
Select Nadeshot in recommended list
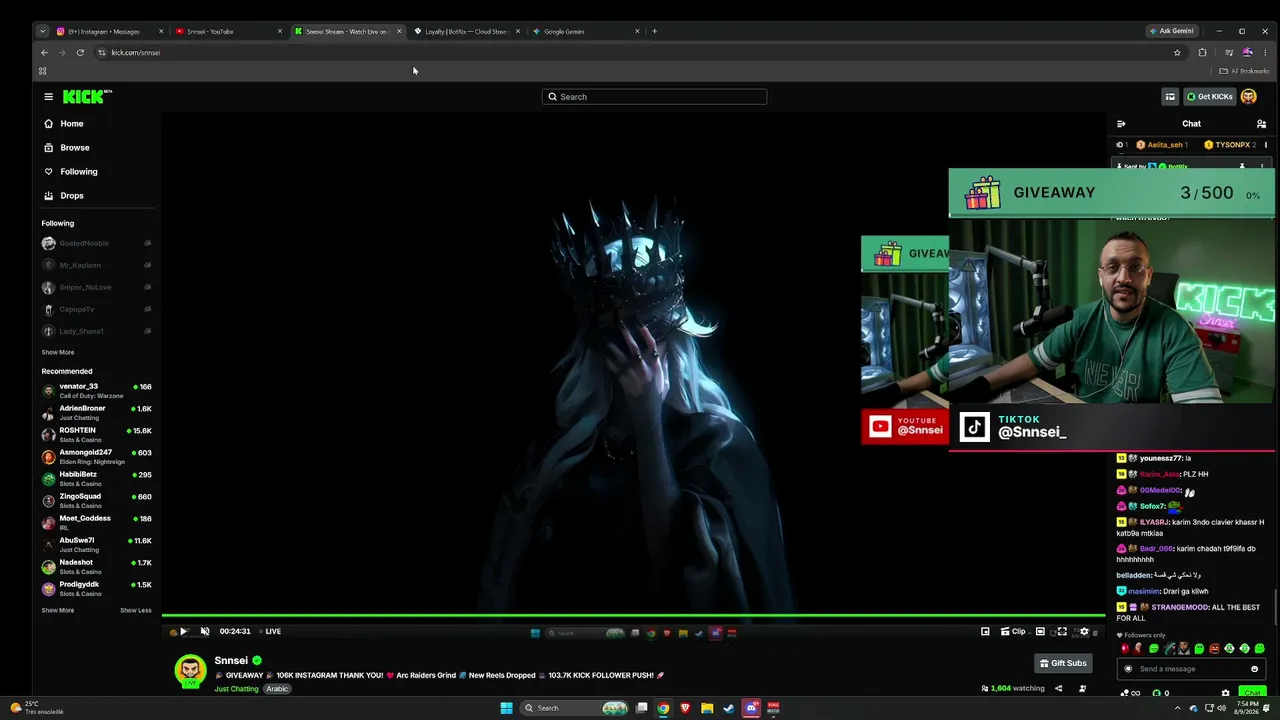(97, 566)
